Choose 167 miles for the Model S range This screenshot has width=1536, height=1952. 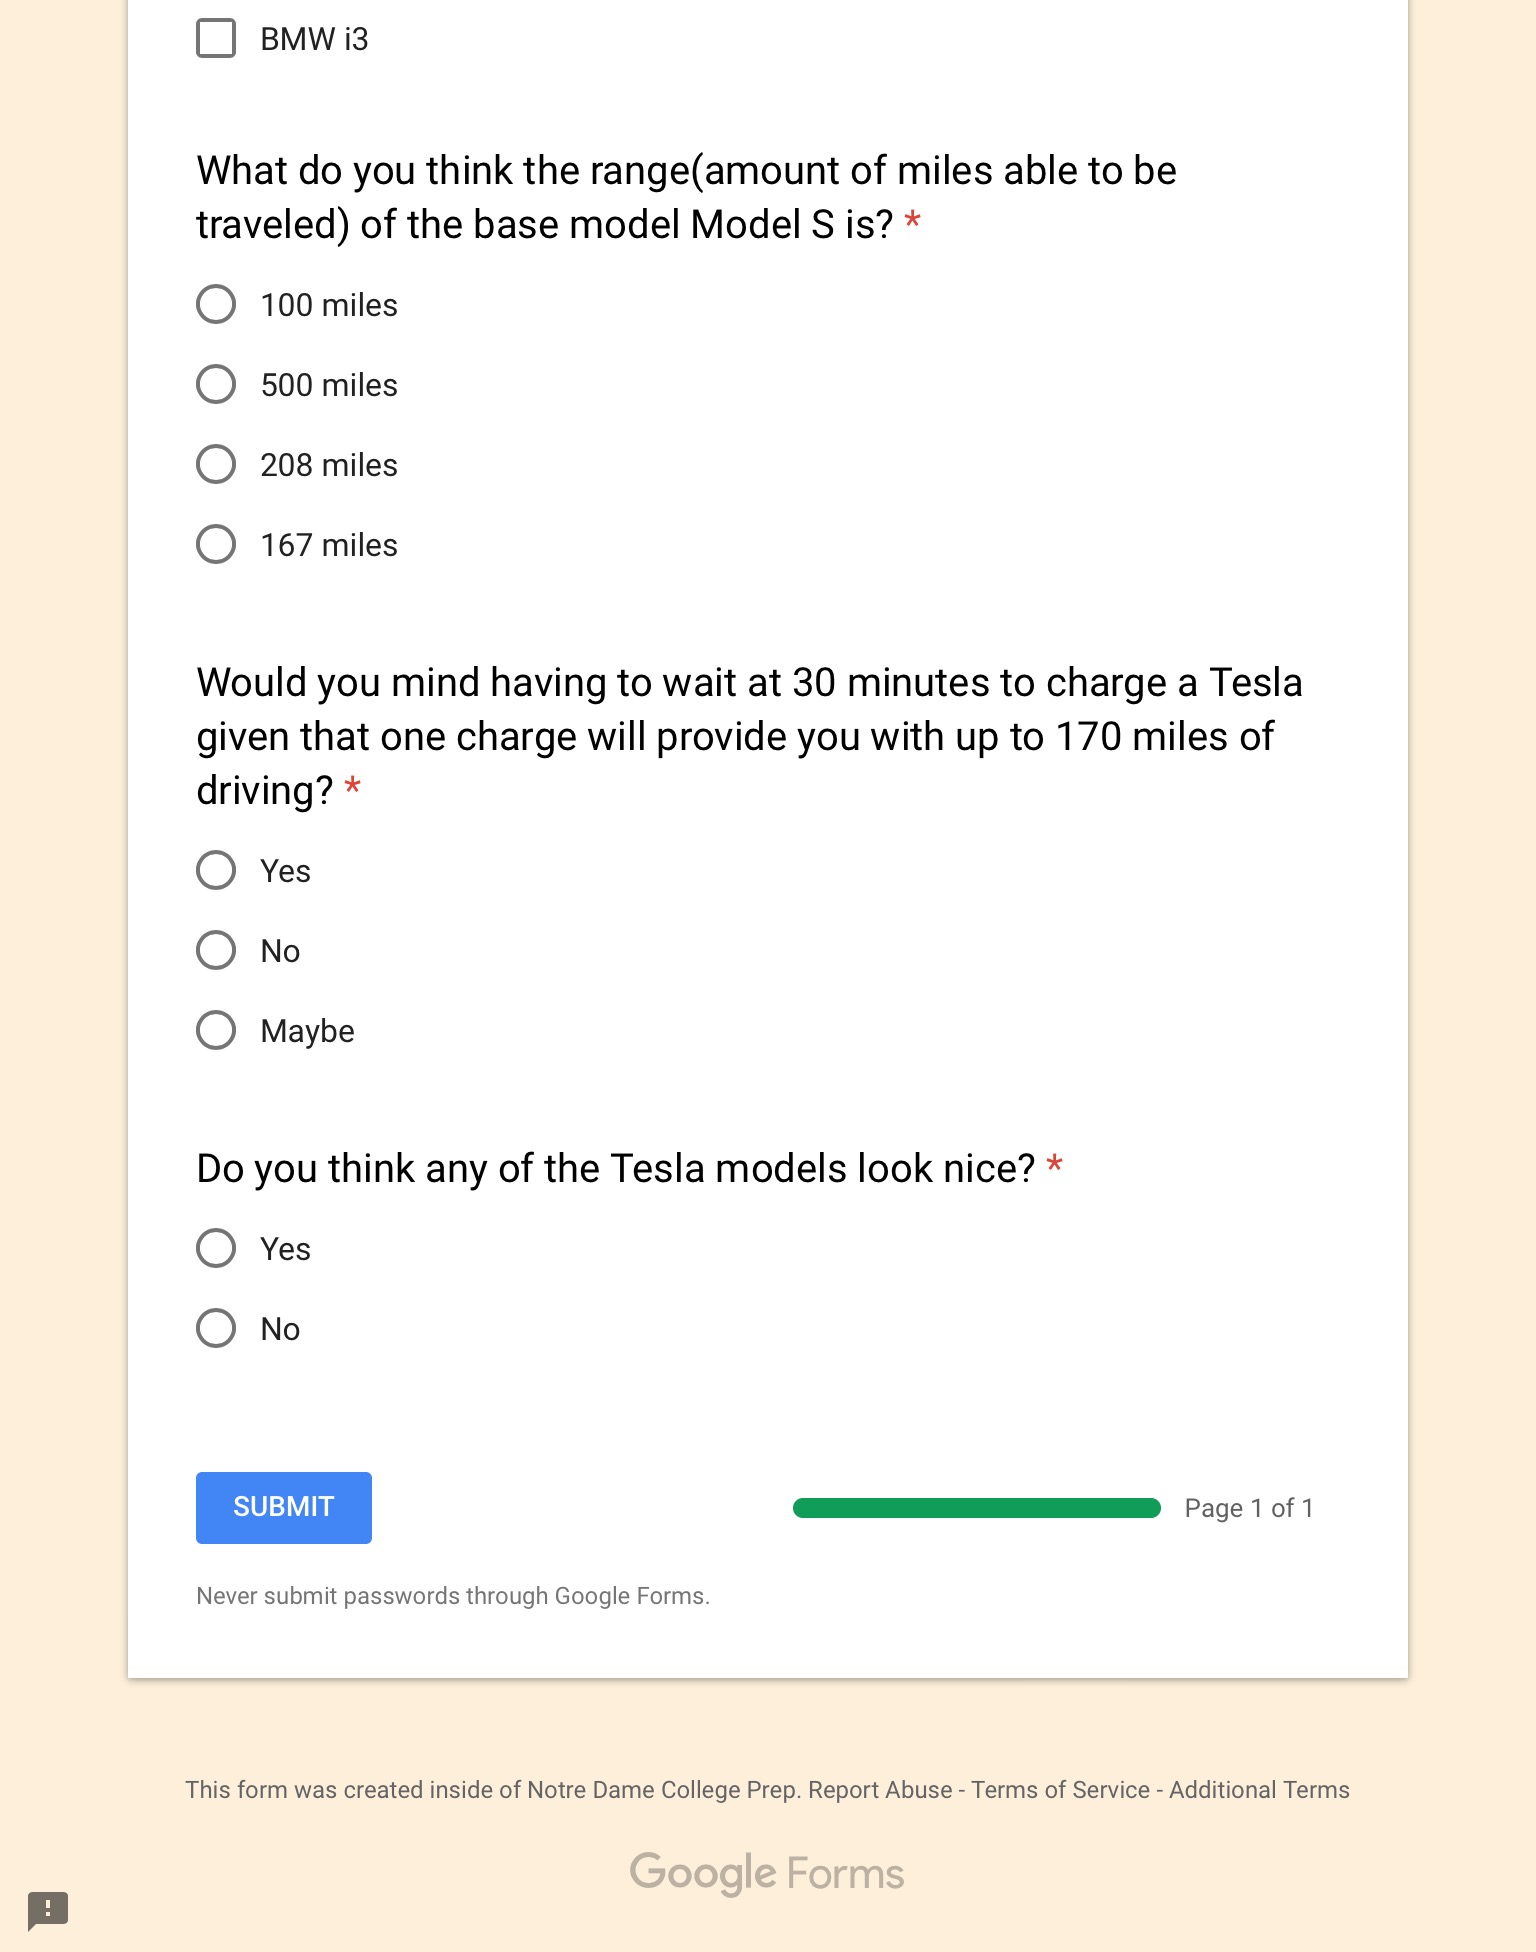click(x=215, y=543)
